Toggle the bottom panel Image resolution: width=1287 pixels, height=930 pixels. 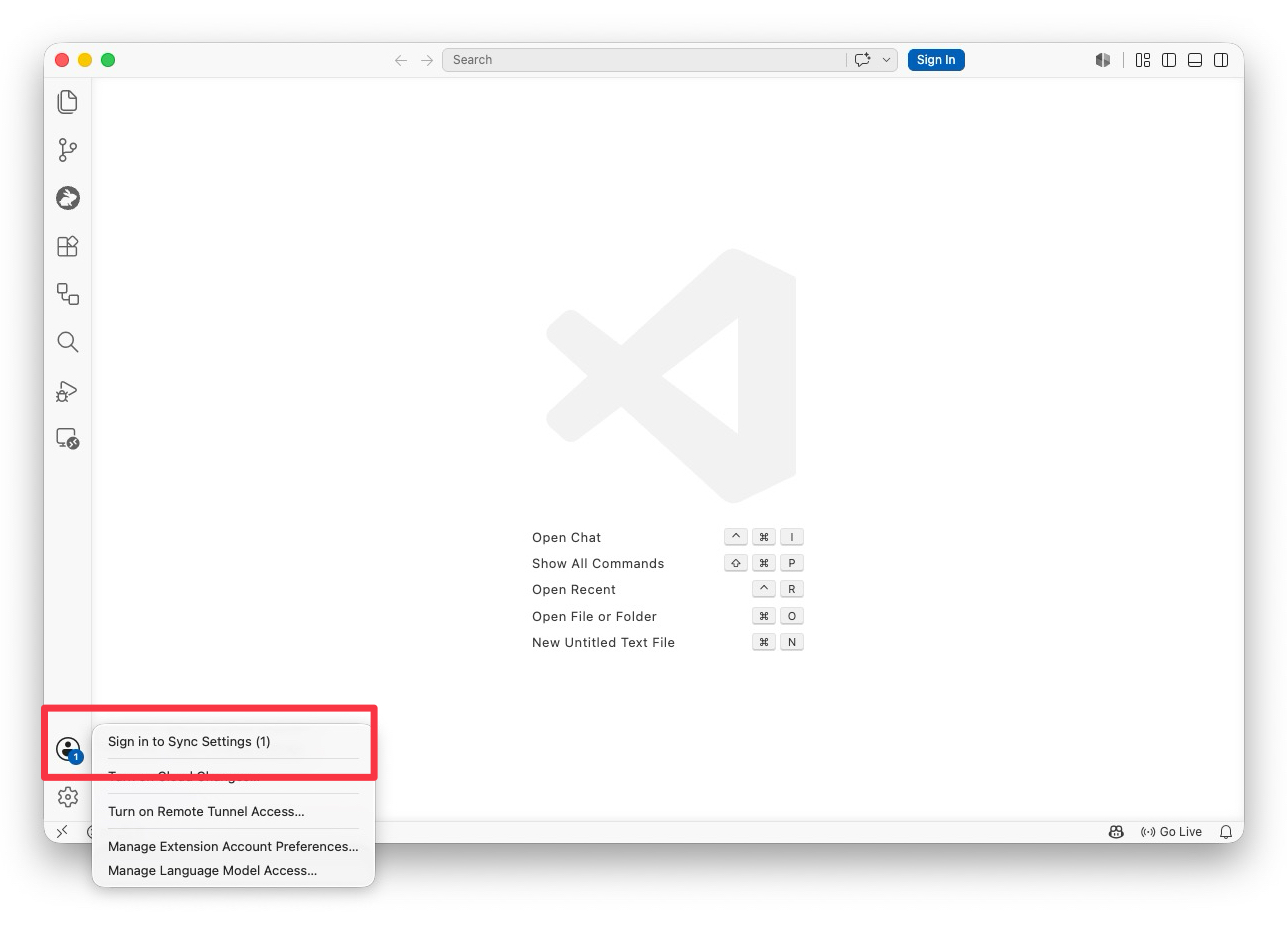1195,60
